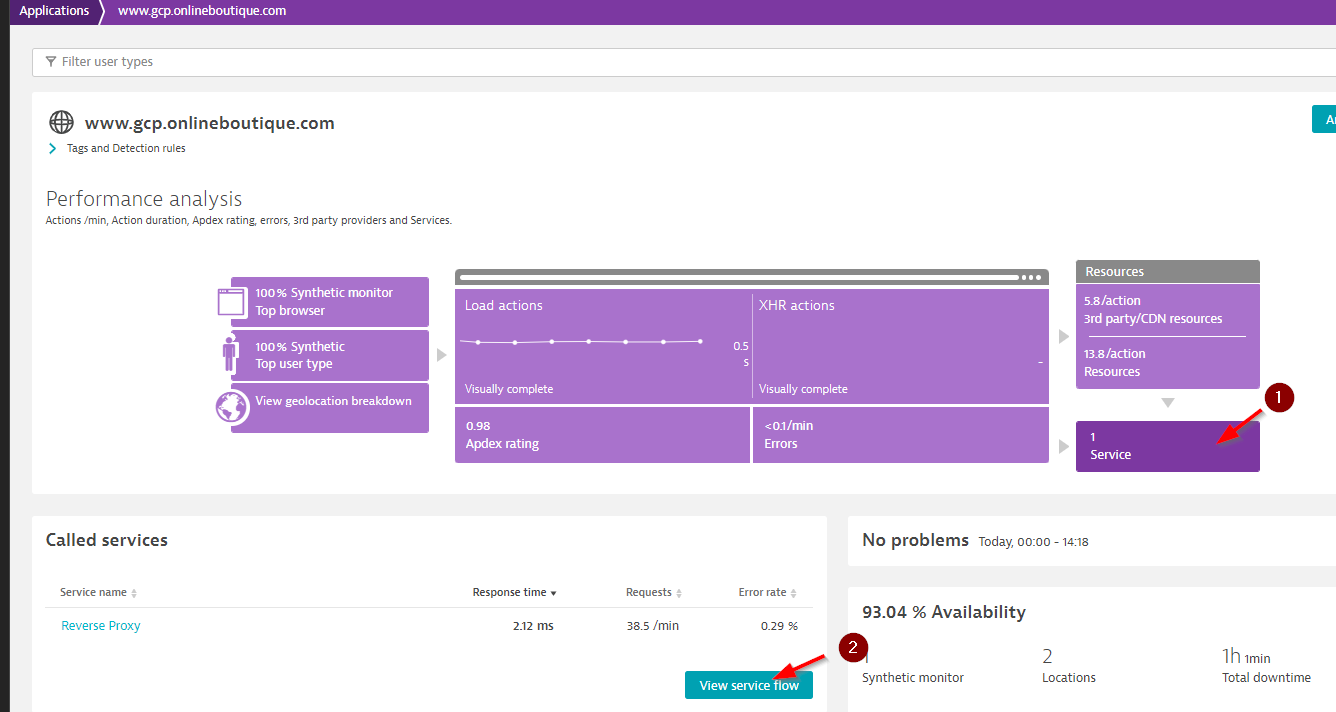Click the globe icon on geolocation breakdown tile
This screenshot has width=1336, height=712.
click(x=231, y=408)
